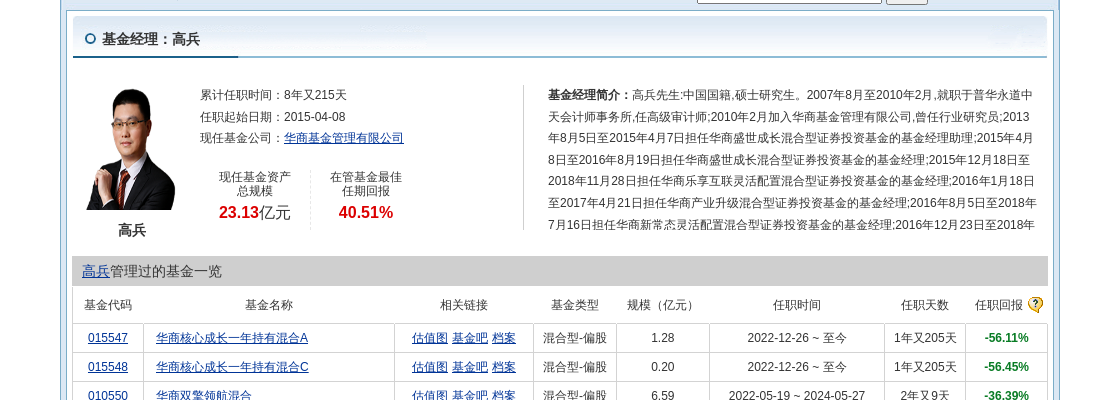Click the help question mark icon beside 任职回报
The image size is (1120, 400).
point(1035,305)
